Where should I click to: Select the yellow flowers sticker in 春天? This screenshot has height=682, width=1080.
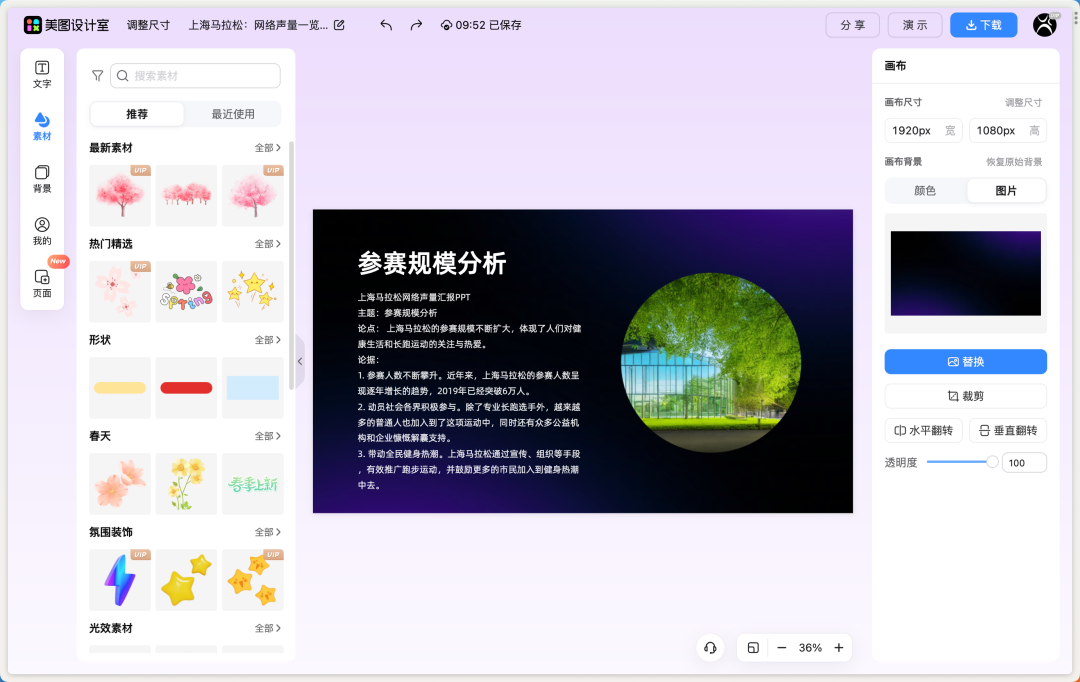[186, 484]
